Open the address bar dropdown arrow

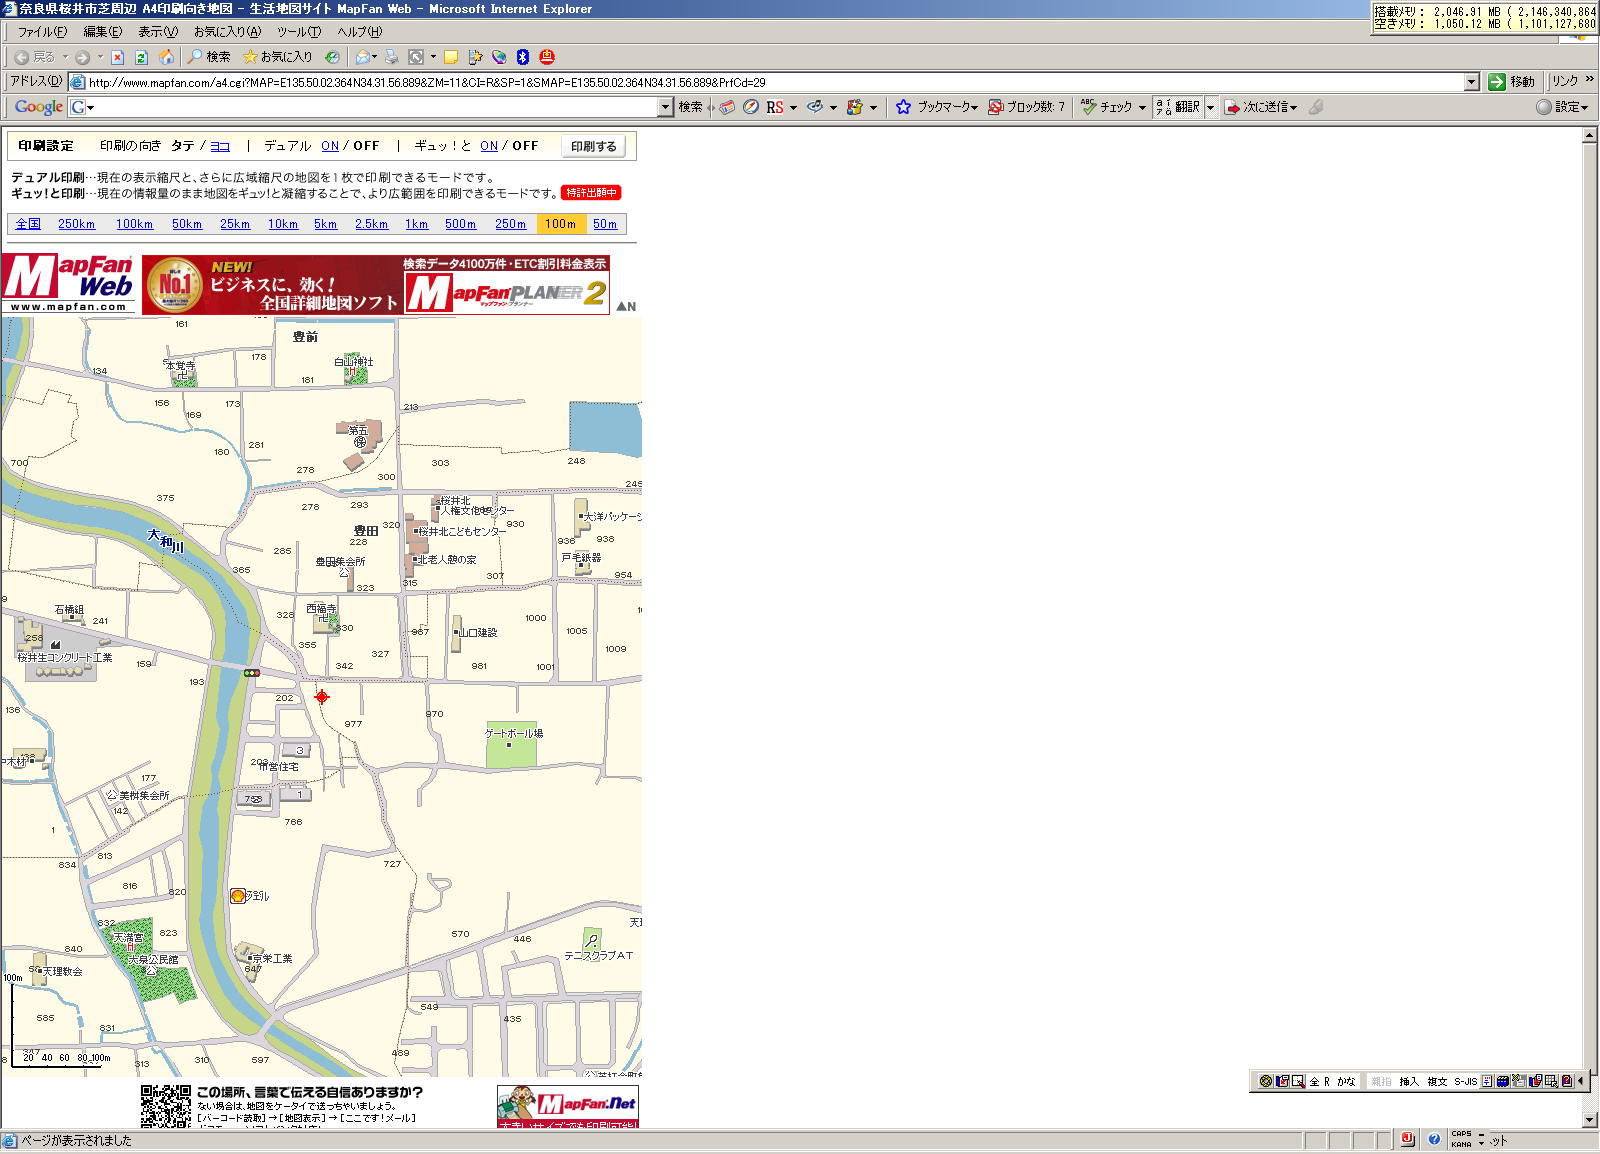(1471, 82)
